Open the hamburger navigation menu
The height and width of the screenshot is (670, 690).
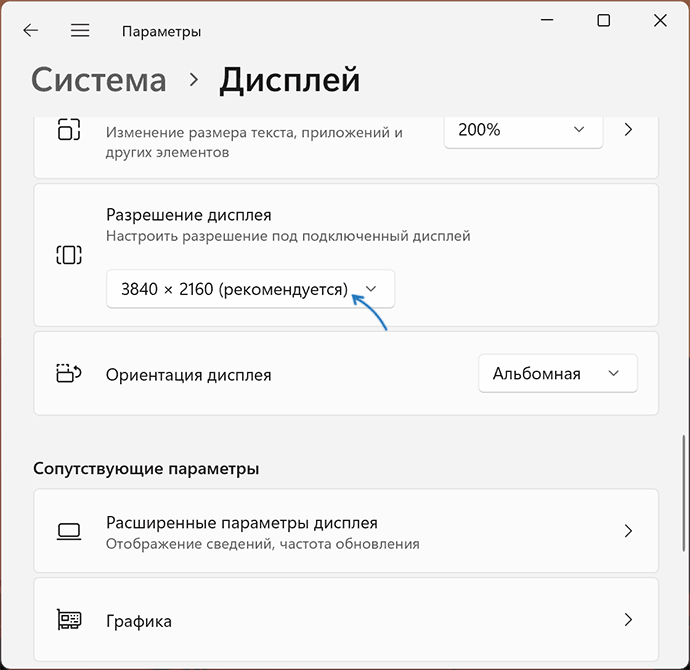pos(80,31)
